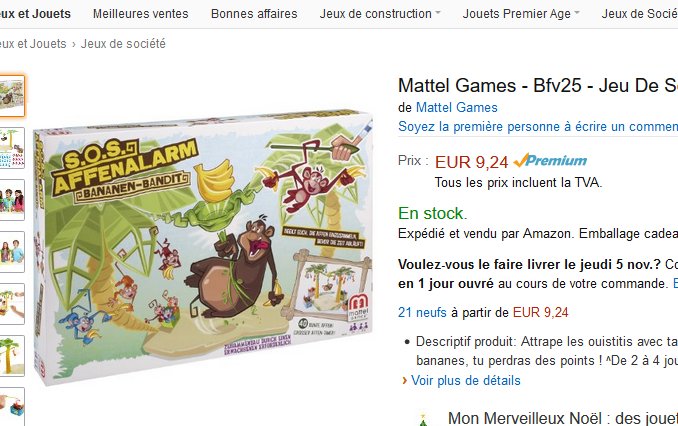This screenshot has width=678, height=426.
Task: Select the second thumbnail showing game pieces
Action: point(12,148)
